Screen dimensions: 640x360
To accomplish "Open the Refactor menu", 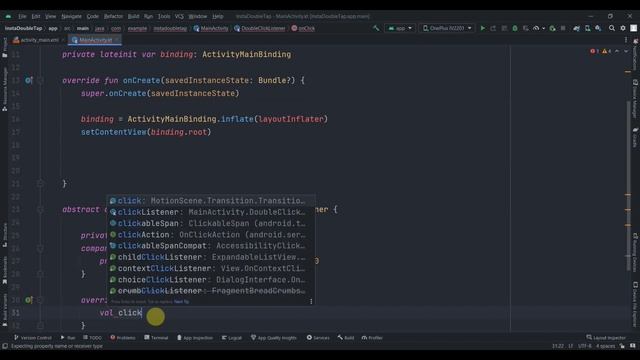I will [113, 16].
